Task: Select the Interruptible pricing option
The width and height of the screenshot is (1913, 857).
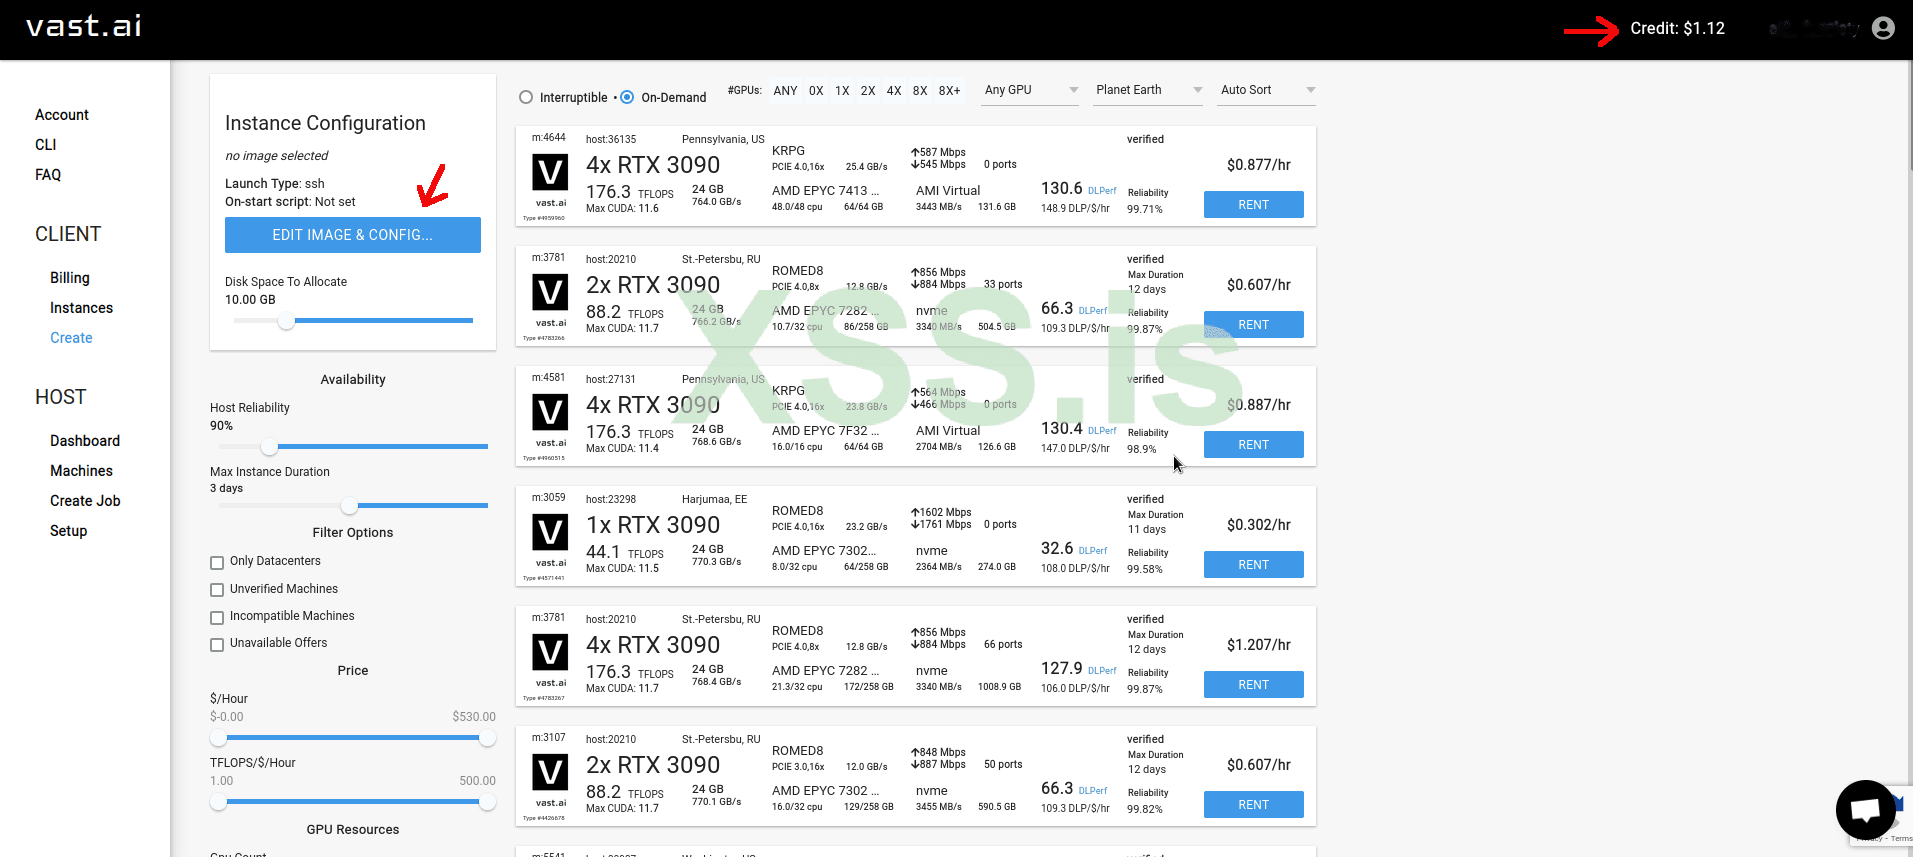Action: (526, 97)
